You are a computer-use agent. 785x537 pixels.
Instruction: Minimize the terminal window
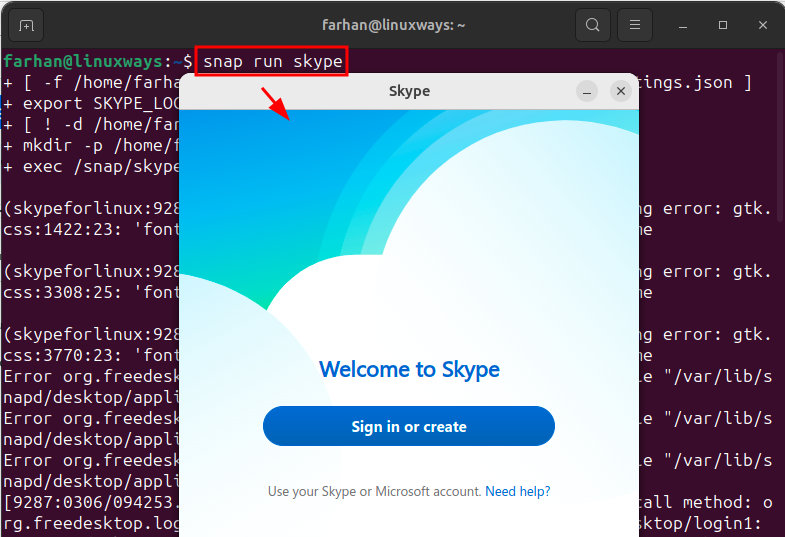pos(683,26)
